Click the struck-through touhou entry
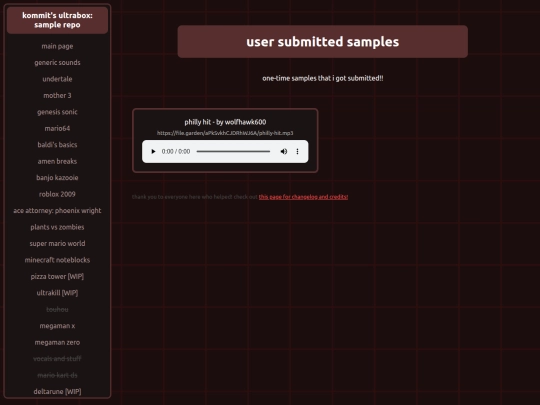Screen dimensions: 540x405 57,310
